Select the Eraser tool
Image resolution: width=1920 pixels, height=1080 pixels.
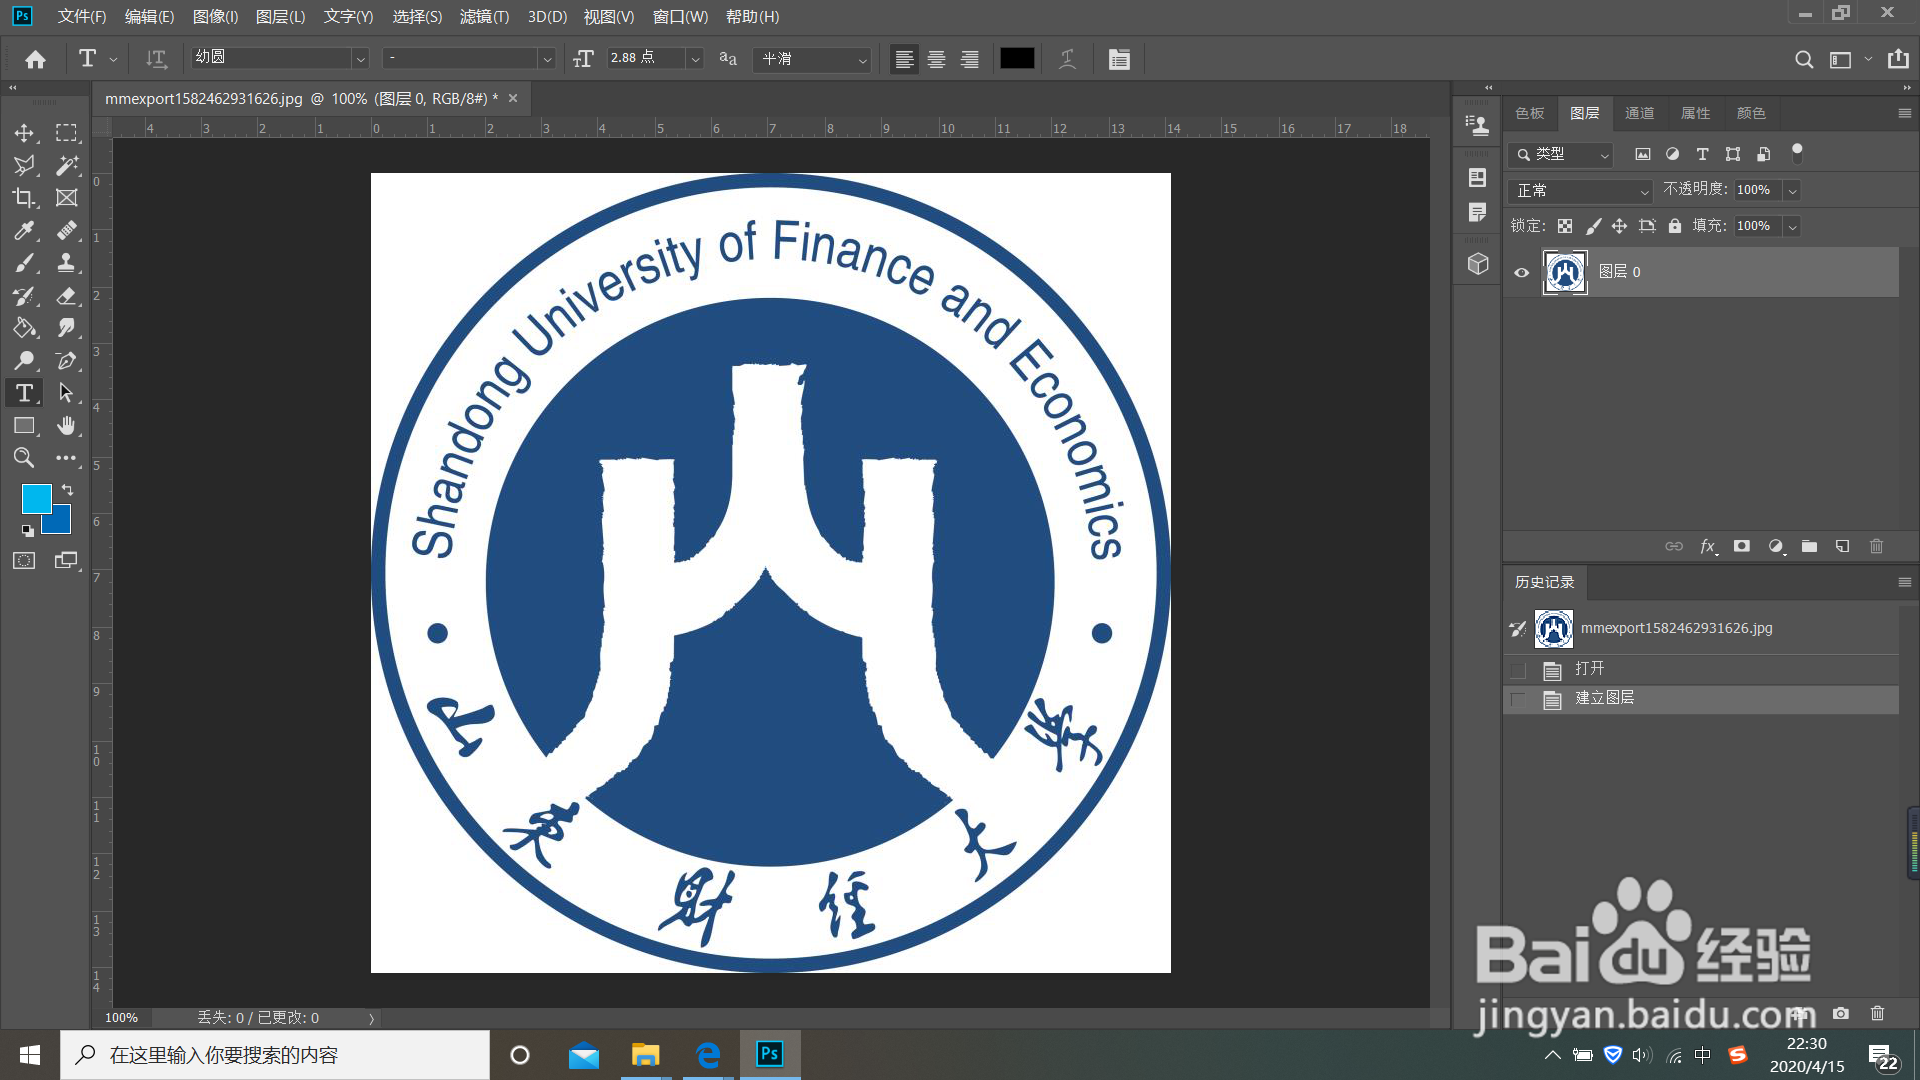66,296
